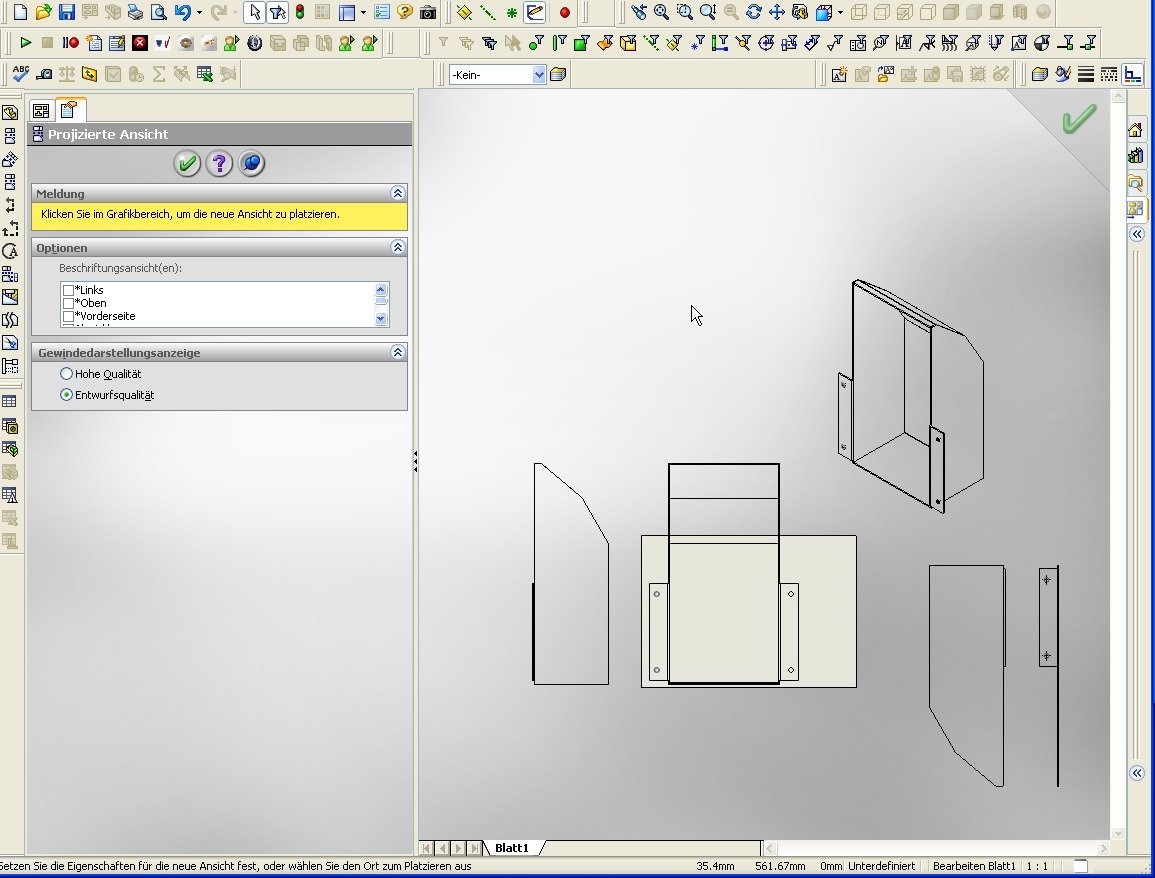Pin the property panel with the pushpin icon

(x=252, y=164)
